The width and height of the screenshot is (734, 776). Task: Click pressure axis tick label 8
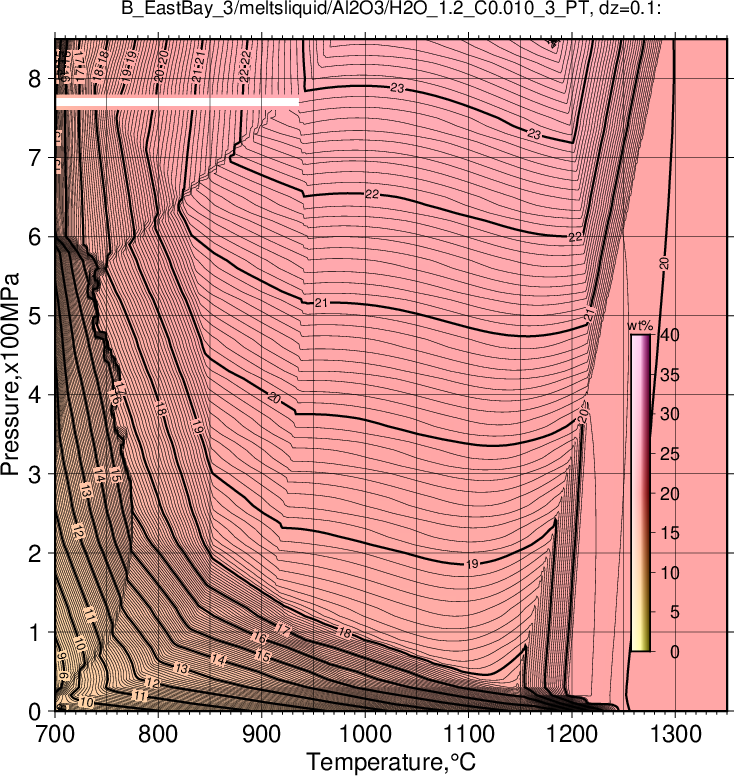[x=35, y=79]
